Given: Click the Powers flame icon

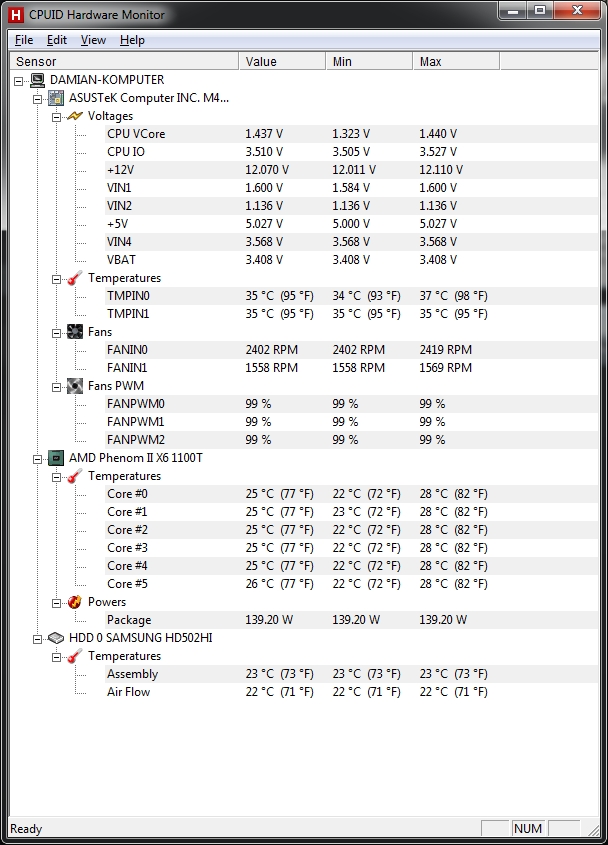Looking at the screenshot, I should coord(75,602).
